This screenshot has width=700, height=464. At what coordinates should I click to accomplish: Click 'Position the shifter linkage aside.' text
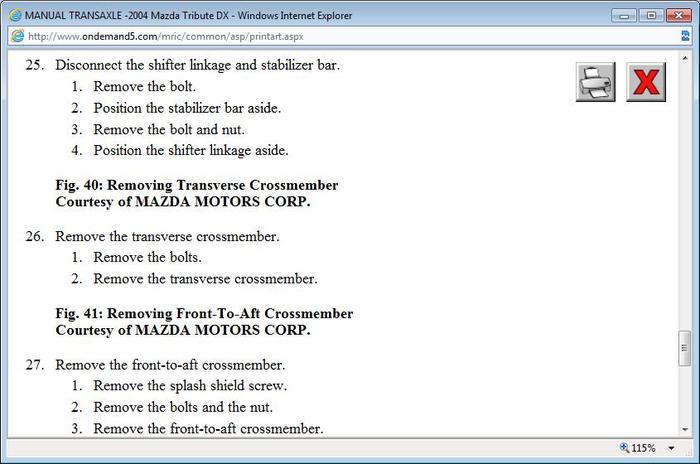pyautogui.click(x=191, y=150)
